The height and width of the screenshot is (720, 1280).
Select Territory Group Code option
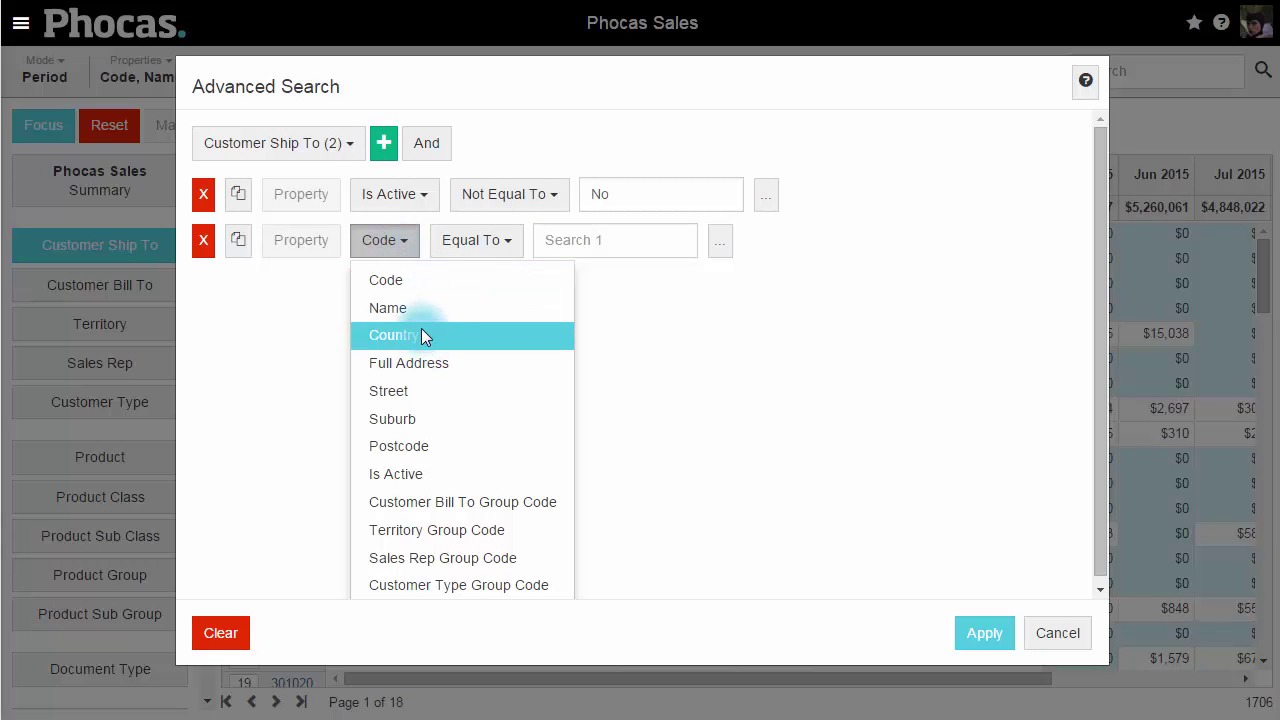point(436,530)
